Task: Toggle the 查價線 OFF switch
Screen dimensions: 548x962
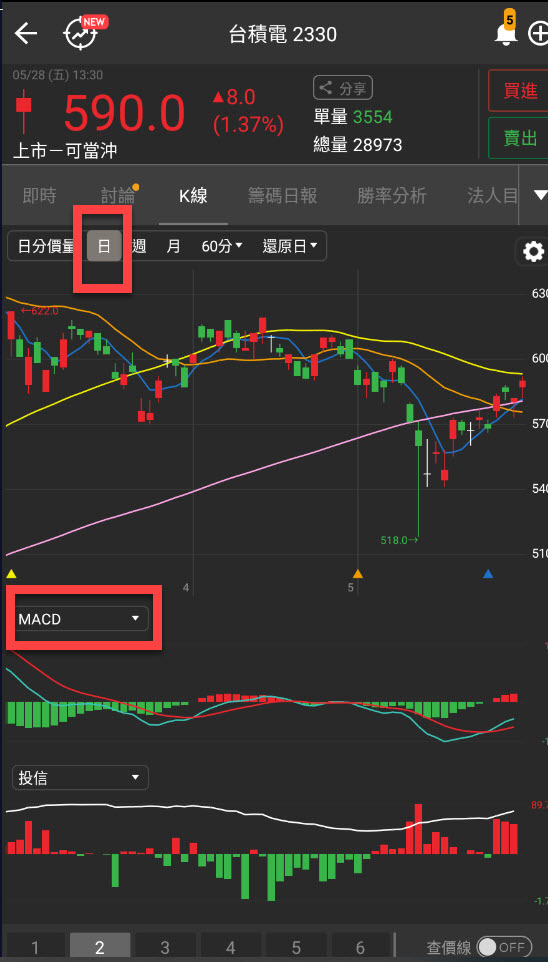Action: [x=505, y=947]
